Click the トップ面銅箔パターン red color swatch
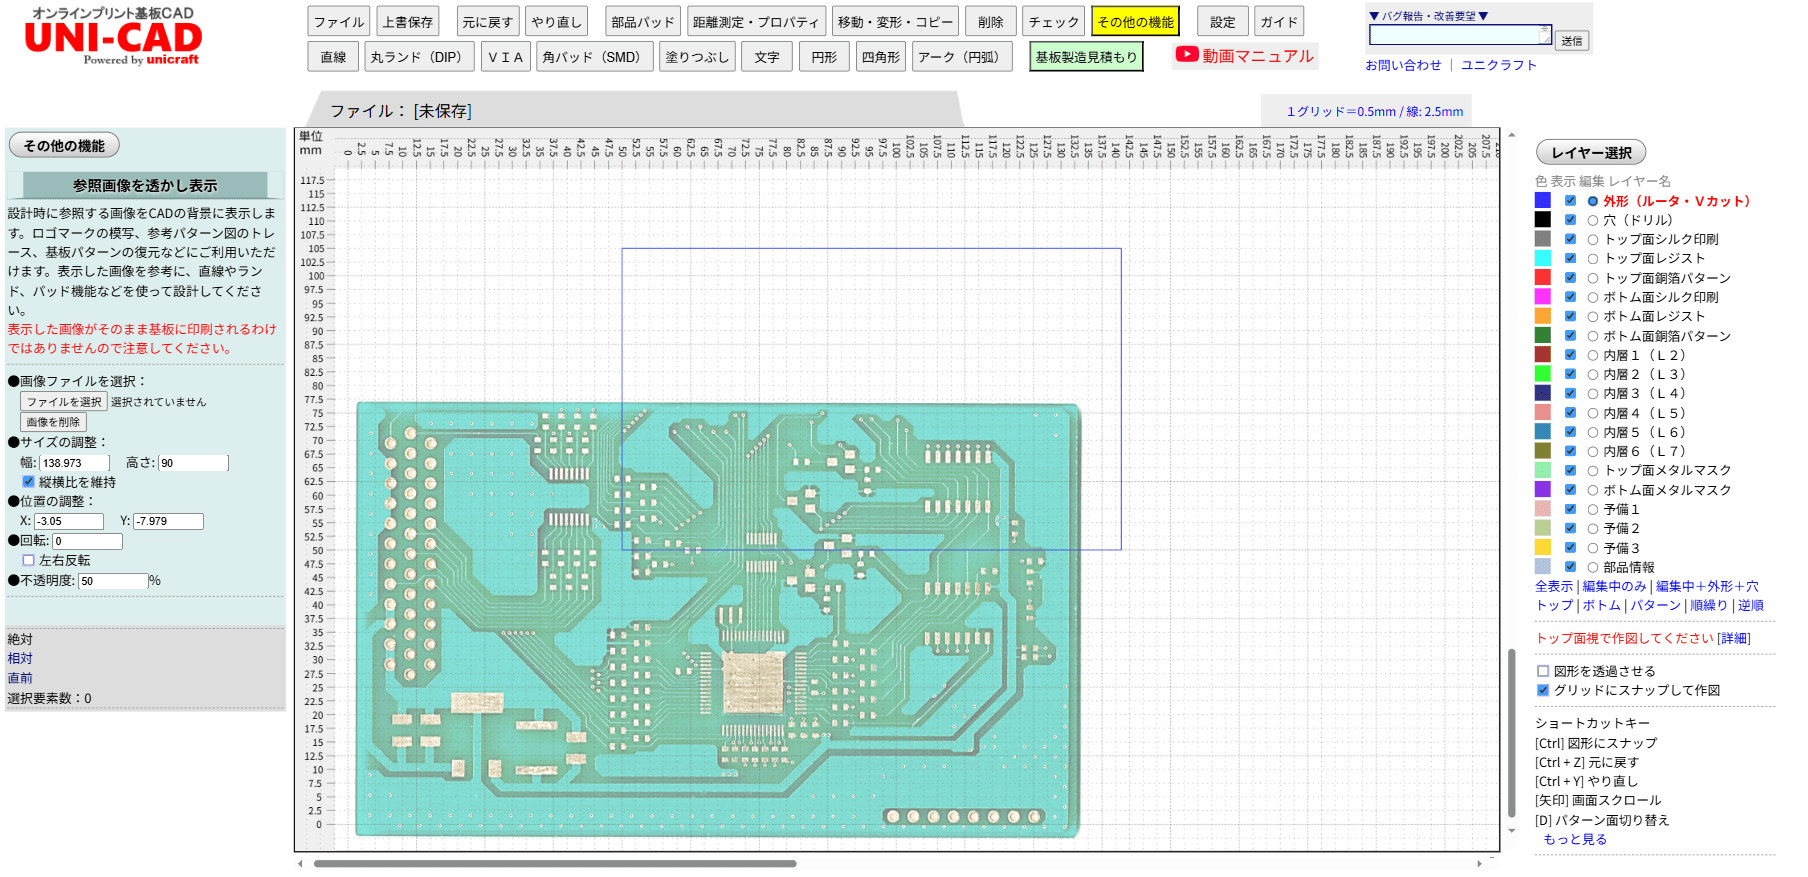 coord(1543,278)
